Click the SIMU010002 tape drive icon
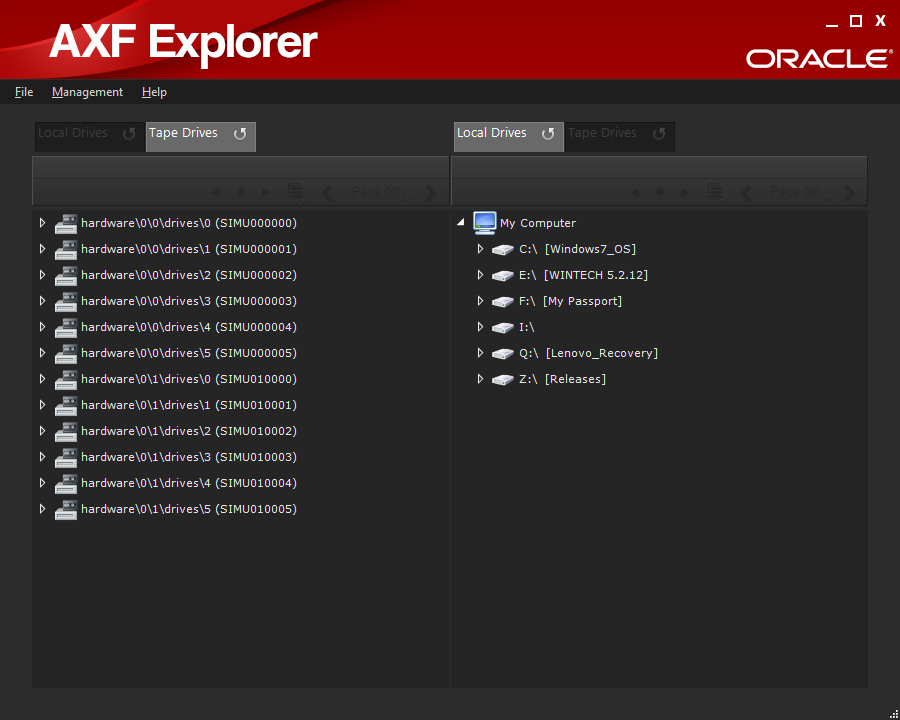 (x=66, y=431)
